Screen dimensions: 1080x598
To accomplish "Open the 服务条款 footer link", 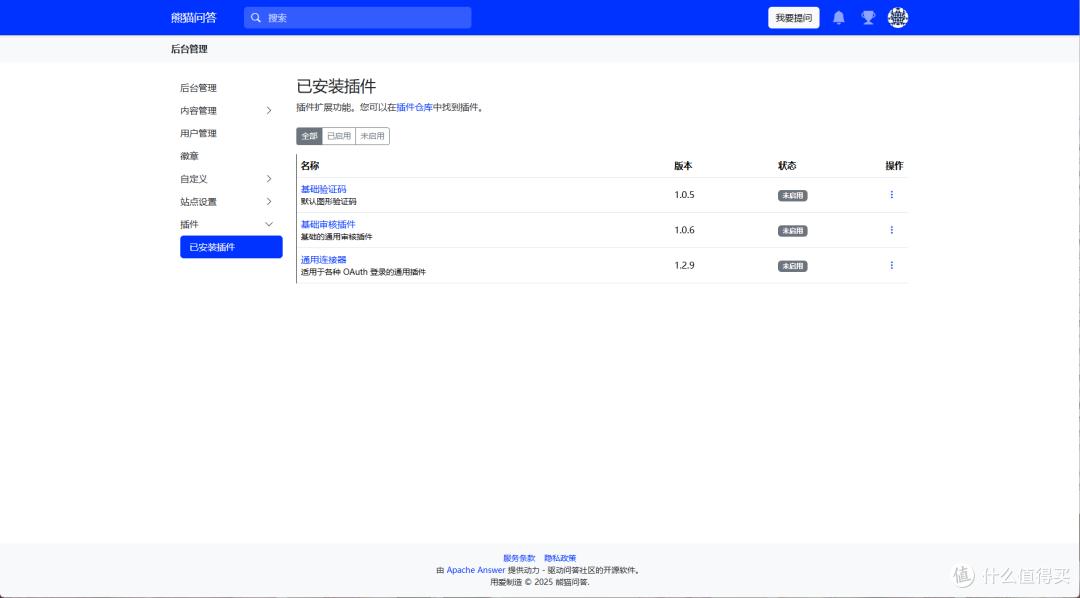I will coord(519,558).
